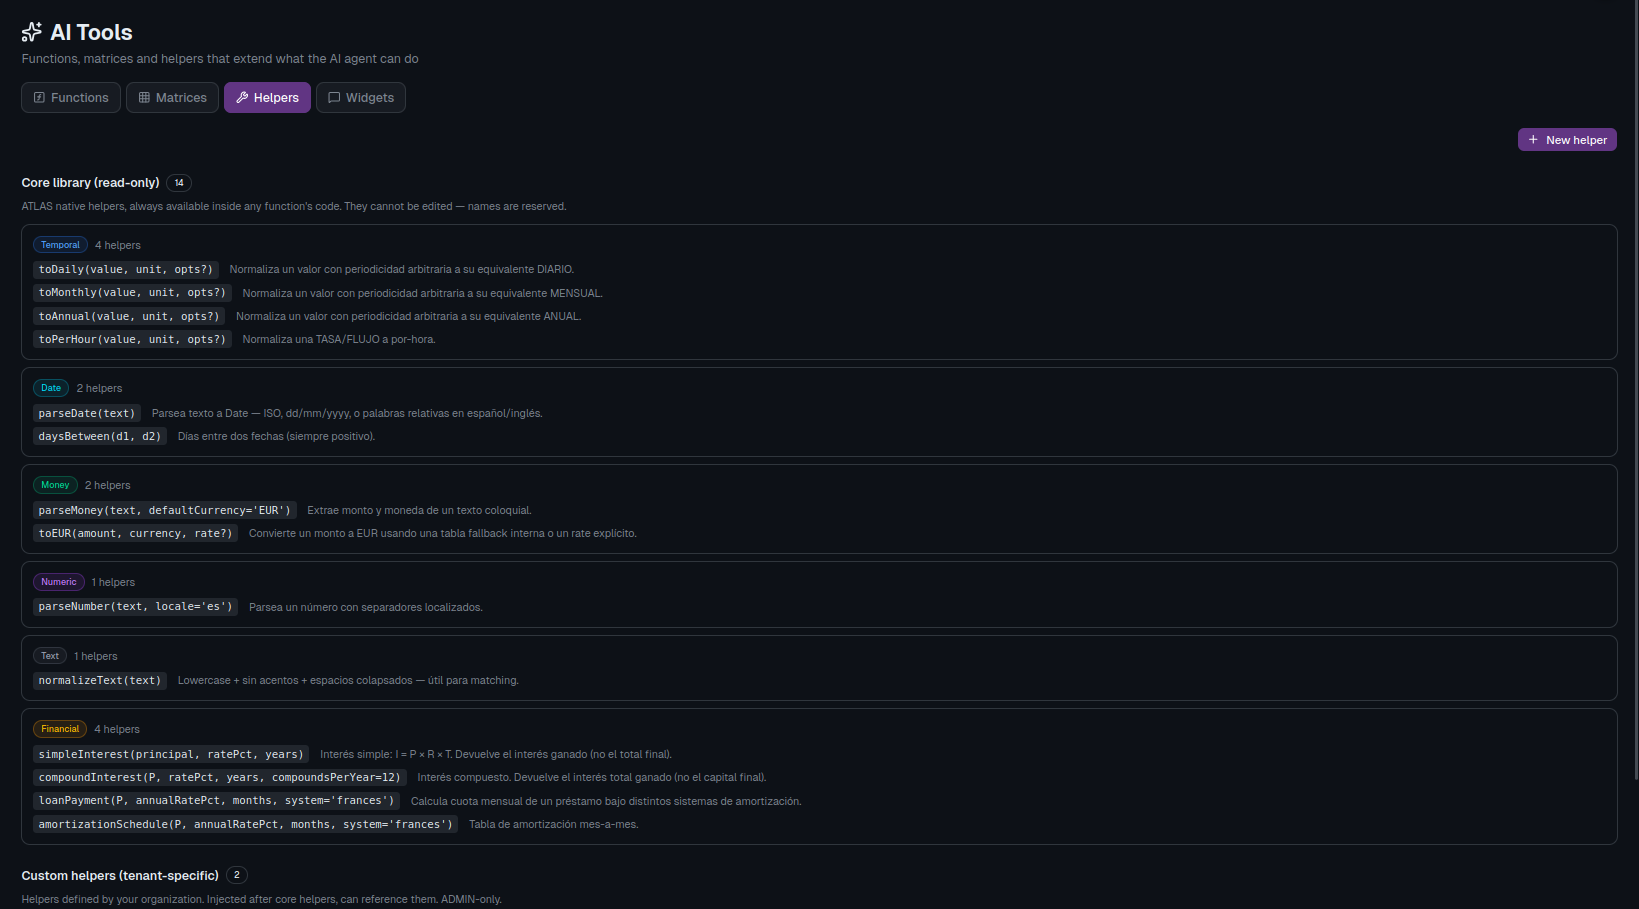The image size is (1639, 909).
Task: Switch to the Matrices tab
Action: click(172, 98)
